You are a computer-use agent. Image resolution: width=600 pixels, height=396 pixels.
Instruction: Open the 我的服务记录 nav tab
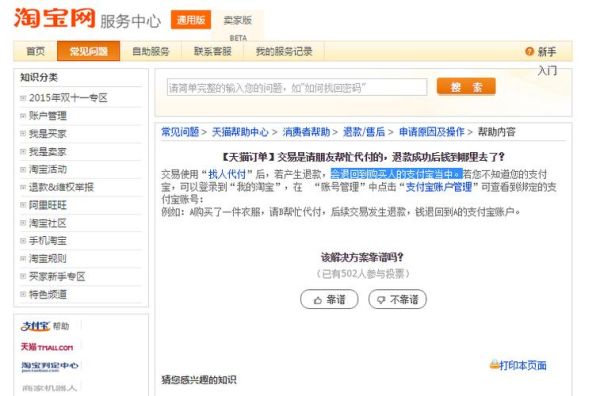(x=284, y=51)
